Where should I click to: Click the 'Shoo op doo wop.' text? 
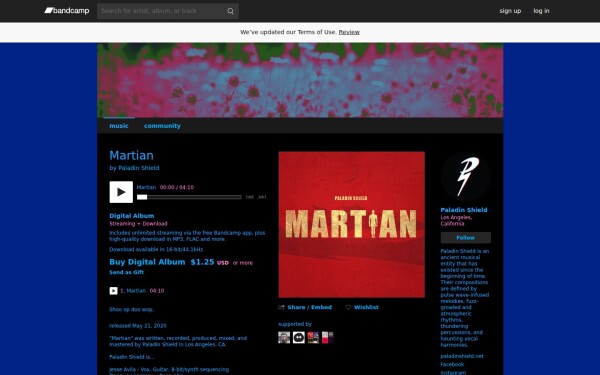pos(132,310)
